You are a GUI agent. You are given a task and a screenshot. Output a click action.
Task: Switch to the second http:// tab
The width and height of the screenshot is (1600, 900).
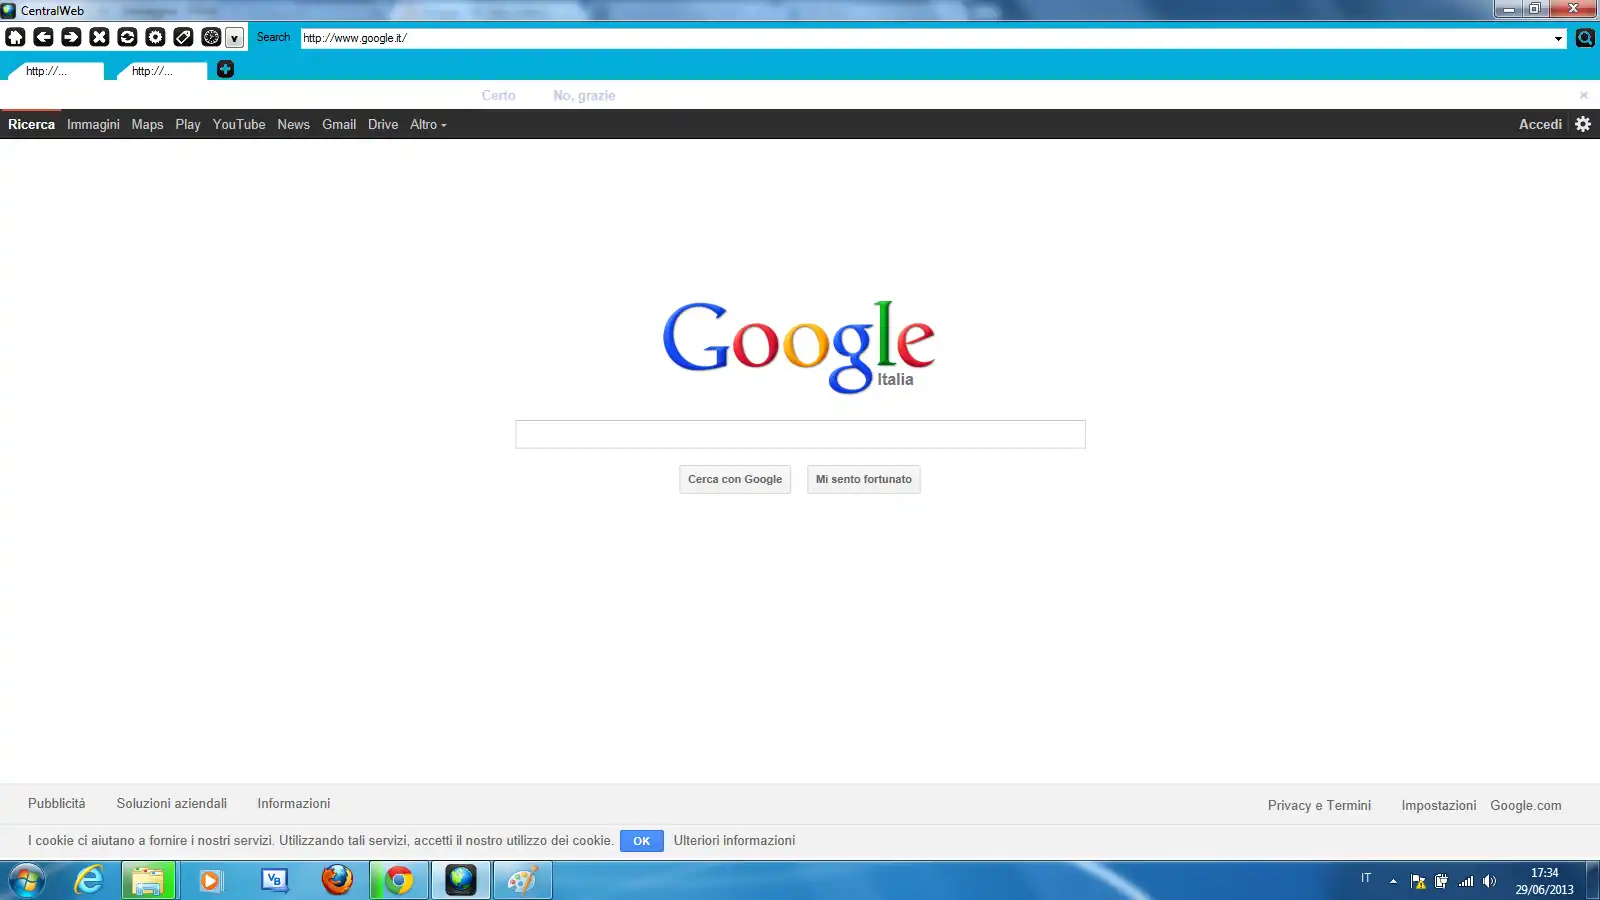160,71
